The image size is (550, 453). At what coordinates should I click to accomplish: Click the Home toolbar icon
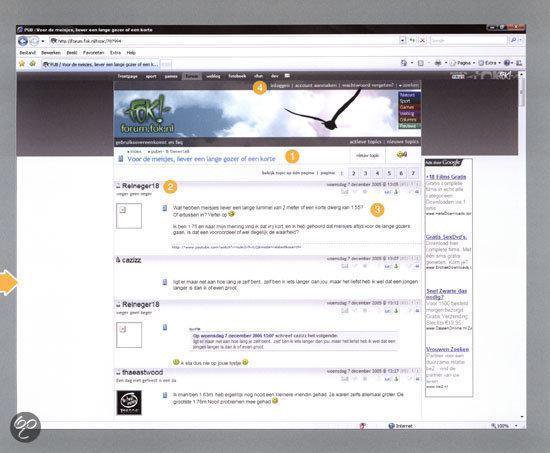click(404, 63)
